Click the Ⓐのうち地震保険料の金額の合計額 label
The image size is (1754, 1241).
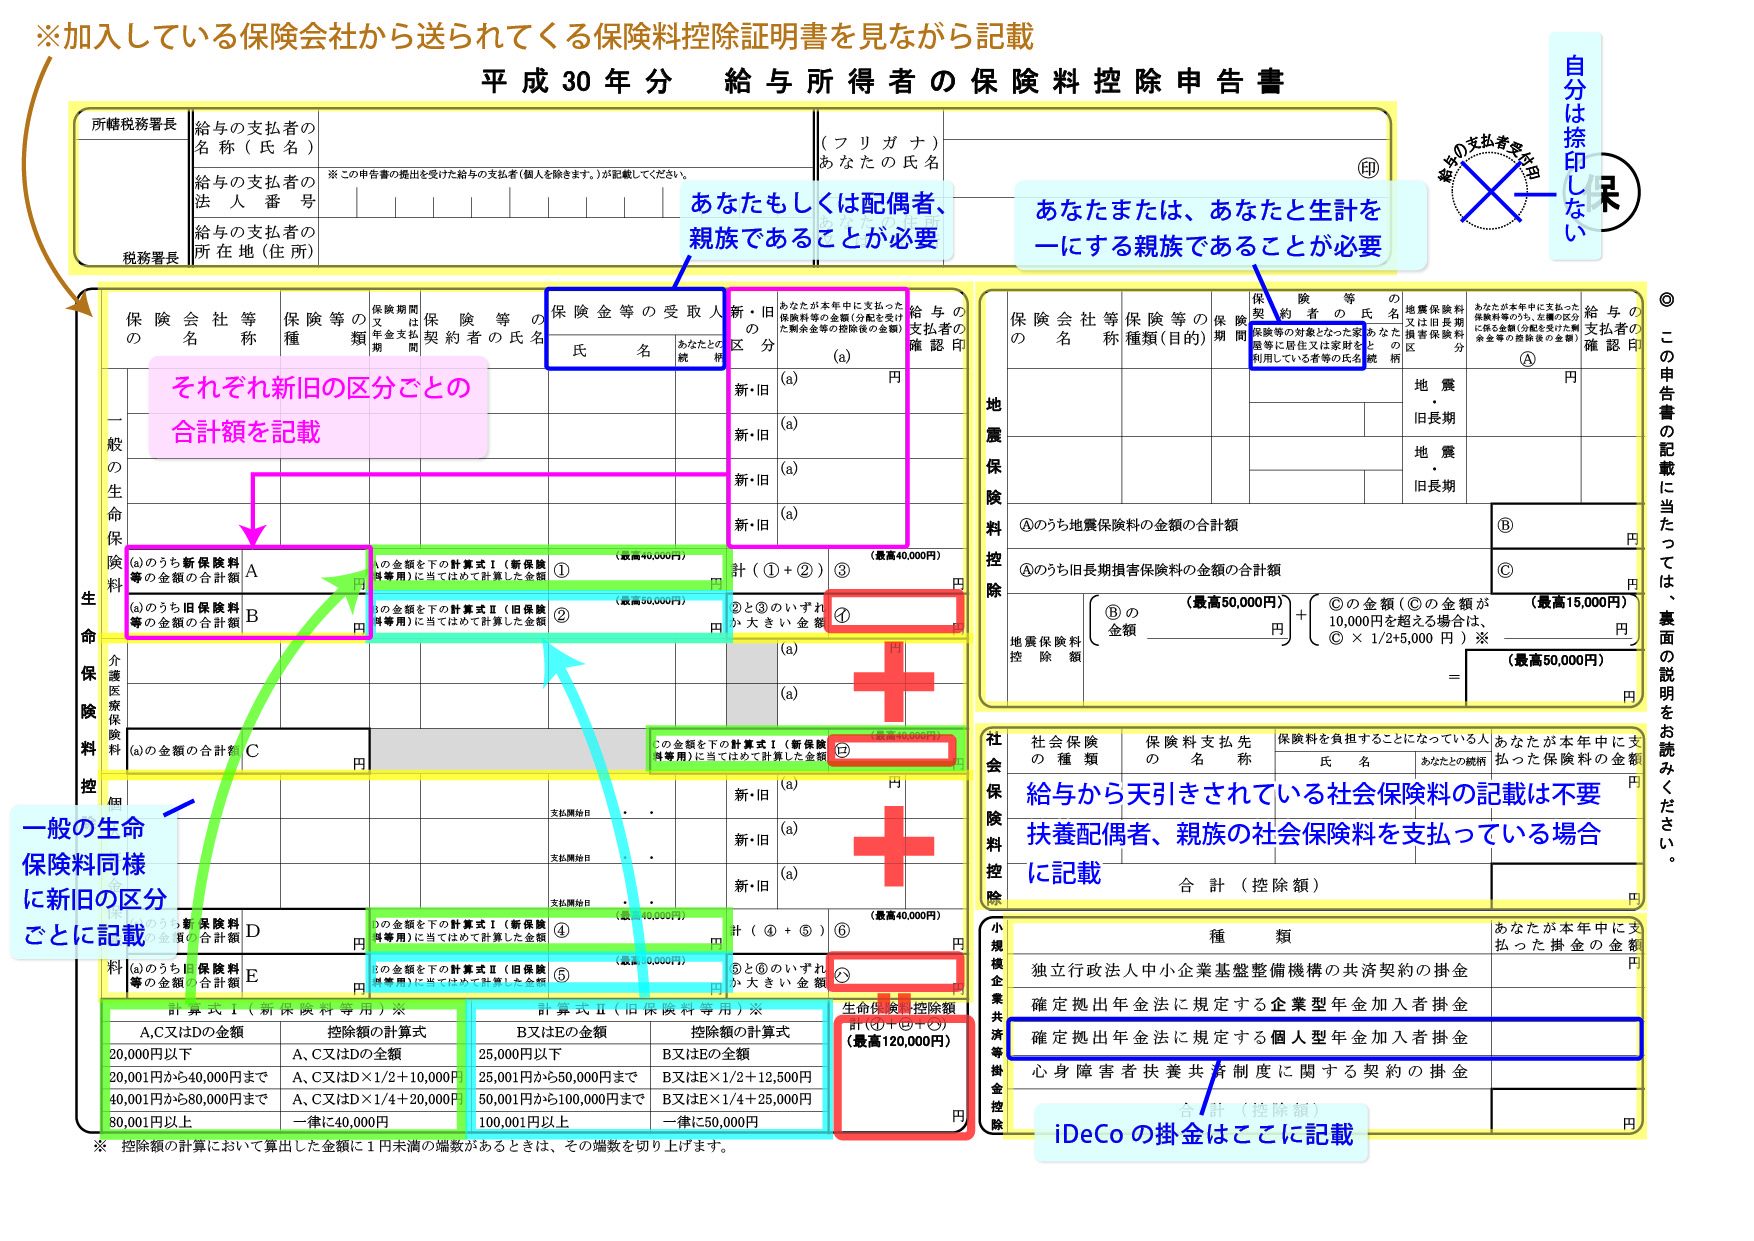[x=1128, y=525]
